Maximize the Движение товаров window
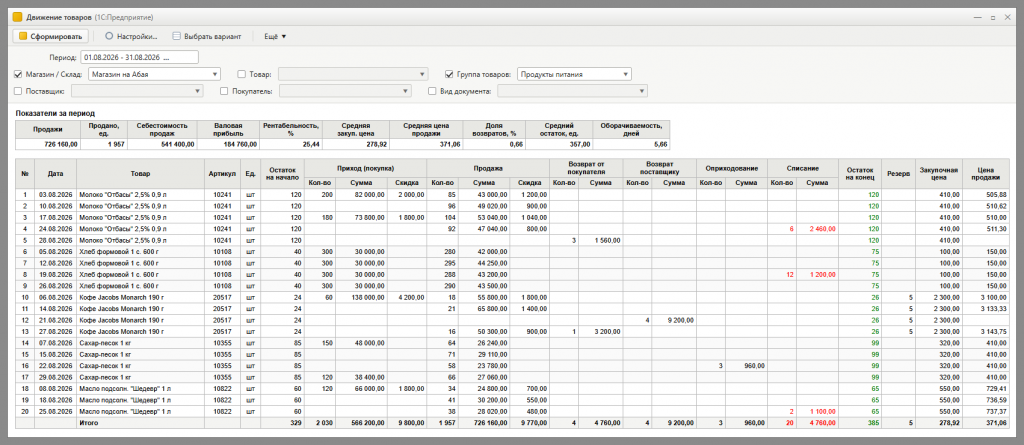 (994, 18)
